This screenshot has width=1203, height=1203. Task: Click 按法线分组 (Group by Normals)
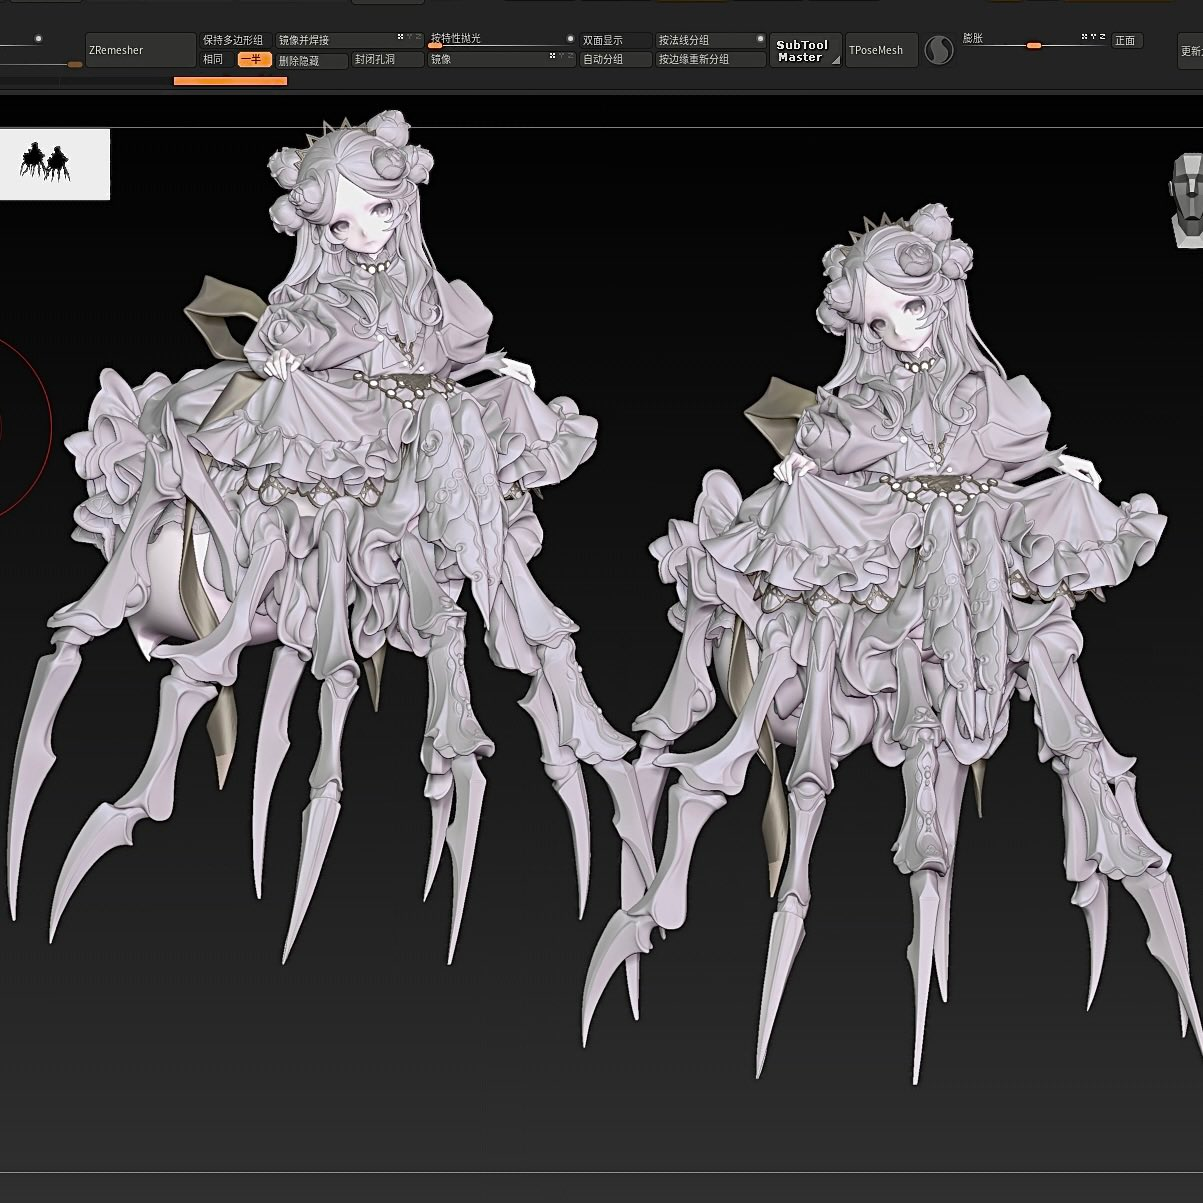click(710, 40)
